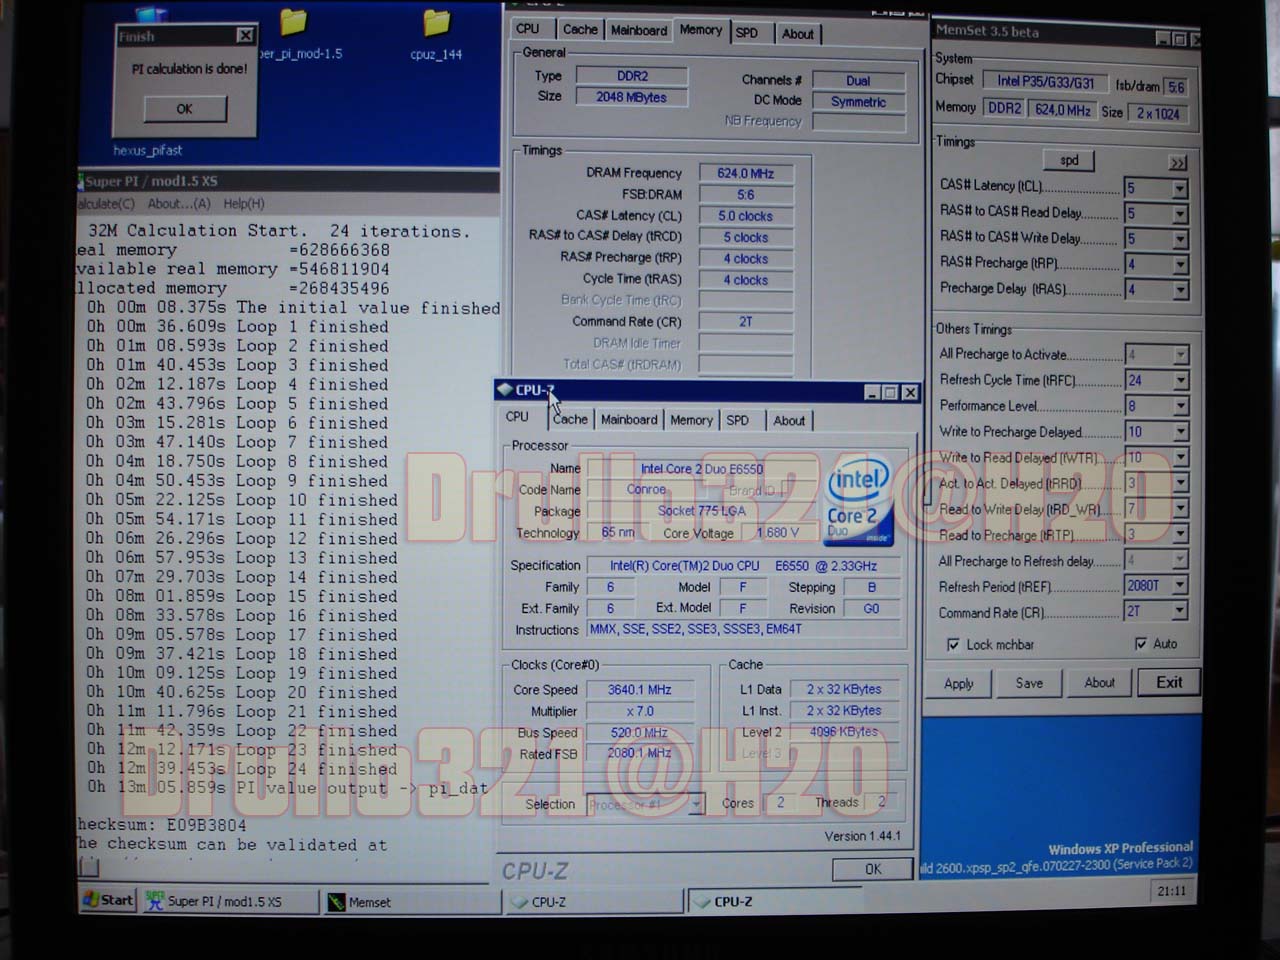Switch to CPU tab in back CPU-Z window
1280x960 pixels.
click(528, 29)
